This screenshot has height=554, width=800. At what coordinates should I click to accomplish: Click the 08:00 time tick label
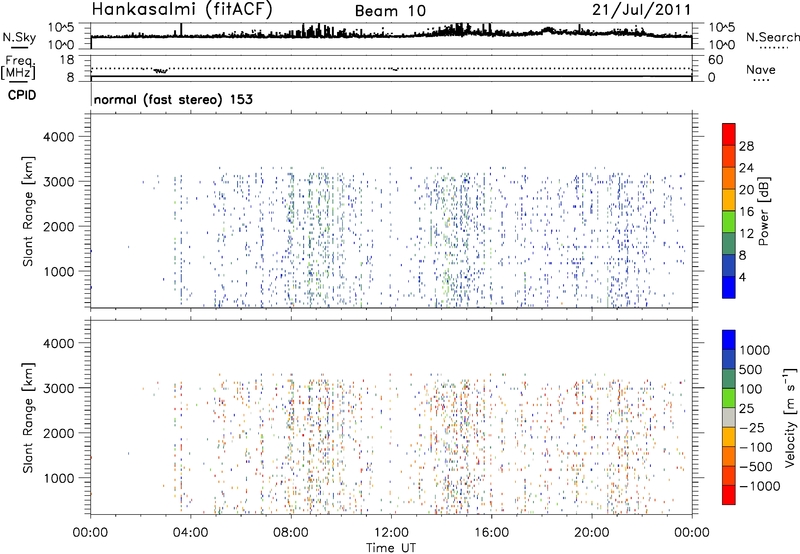click(x=291, y=533)
